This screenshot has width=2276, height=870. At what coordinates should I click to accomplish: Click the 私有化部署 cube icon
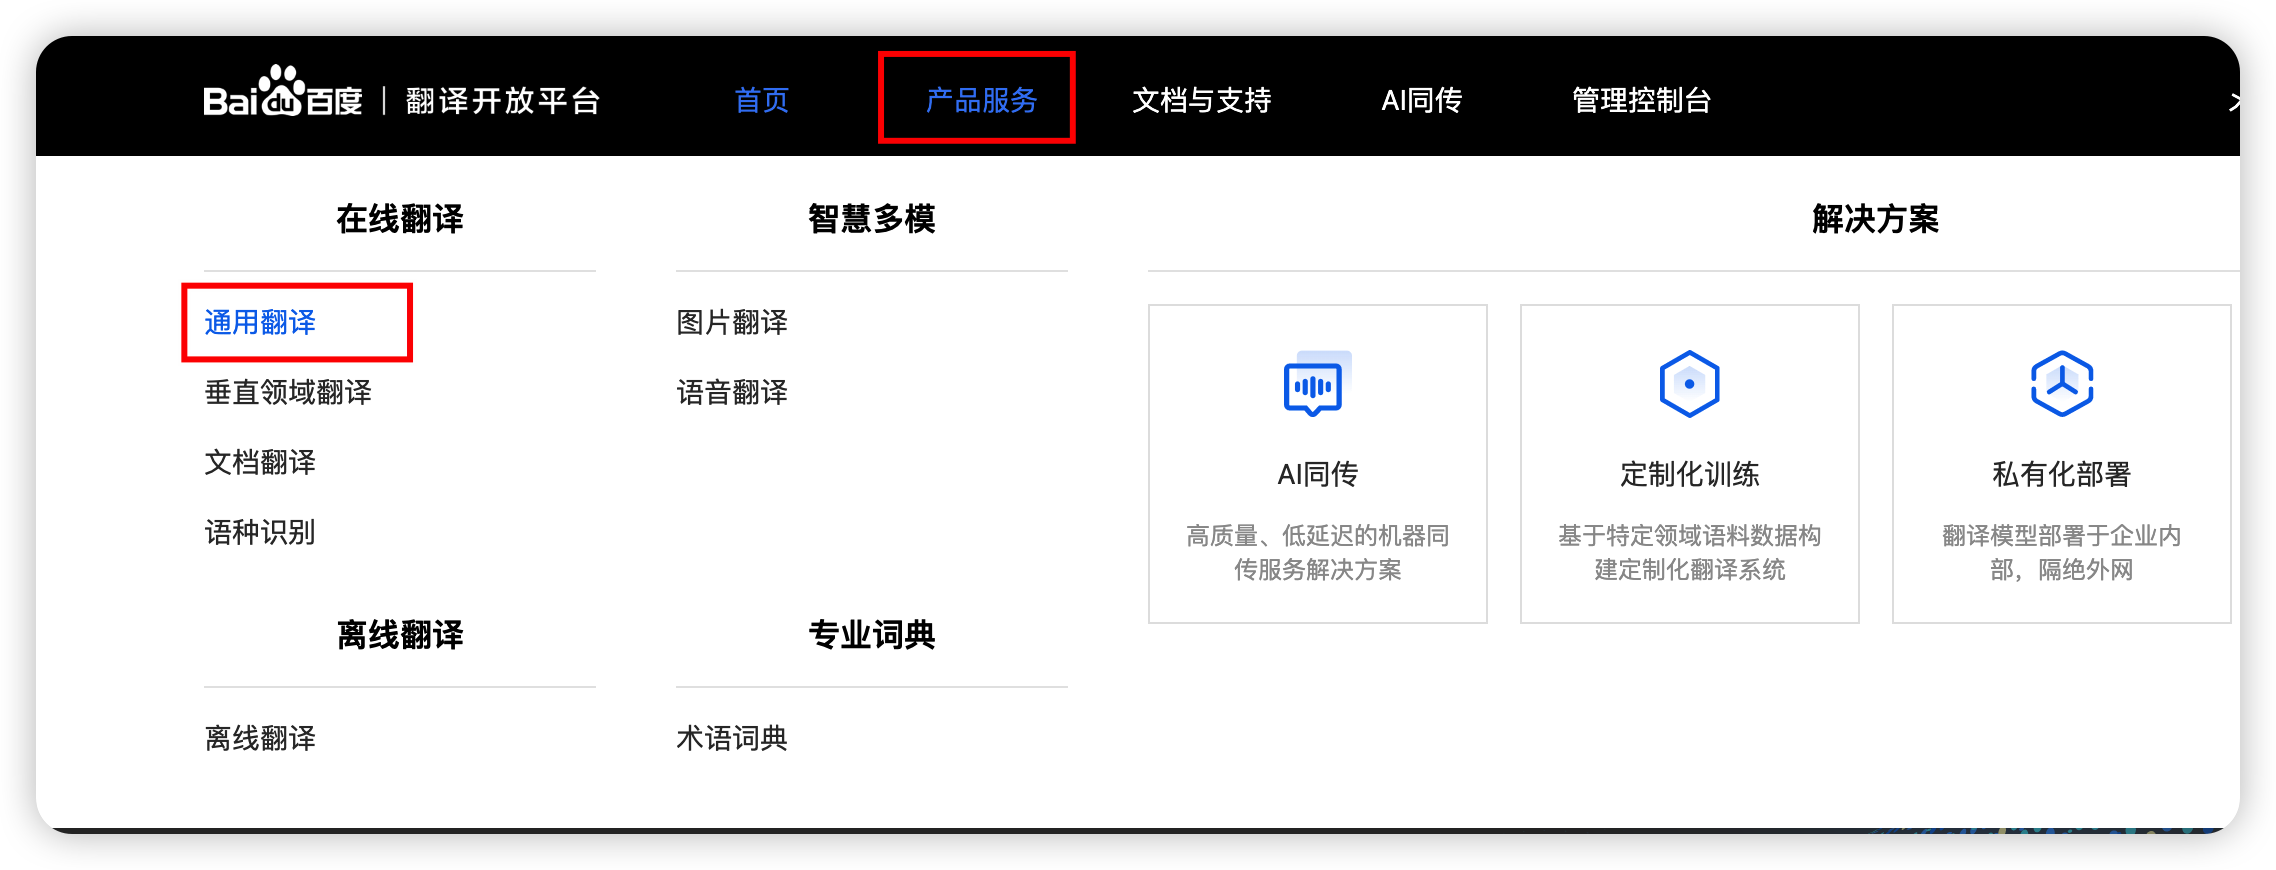[2061, 384]
